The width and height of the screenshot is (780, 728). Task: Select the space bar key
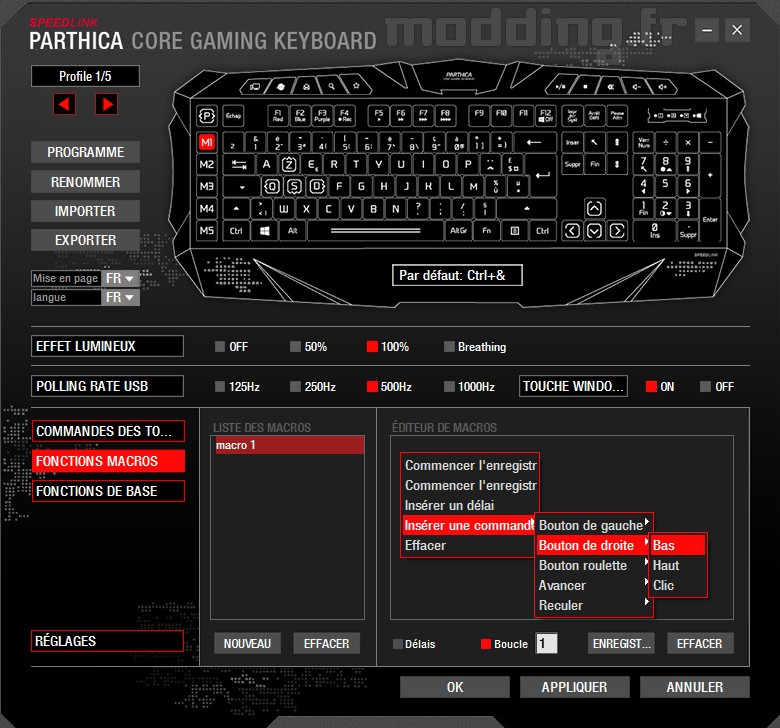click(x=376, y=231)
